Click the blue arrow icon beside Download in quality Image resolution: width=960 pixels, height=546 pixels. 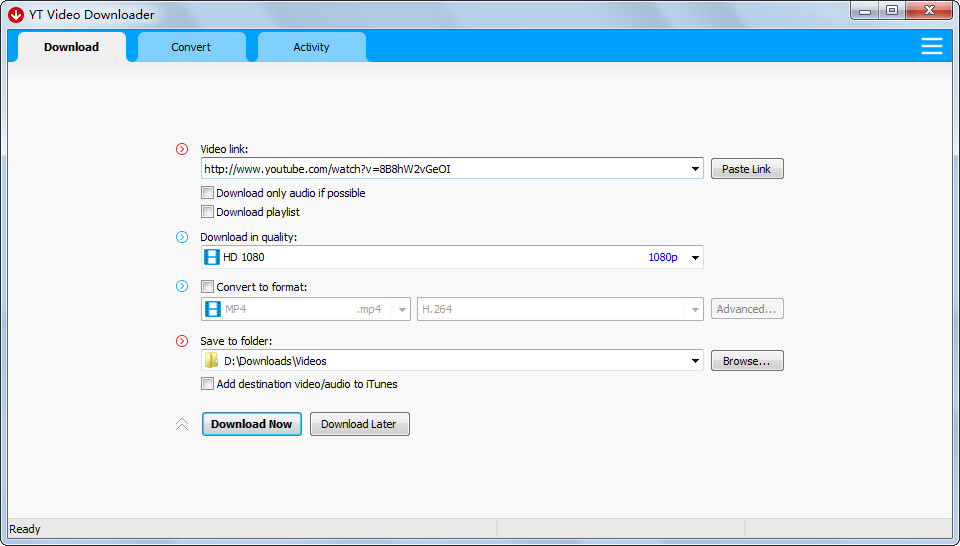[x=182, y=237]
